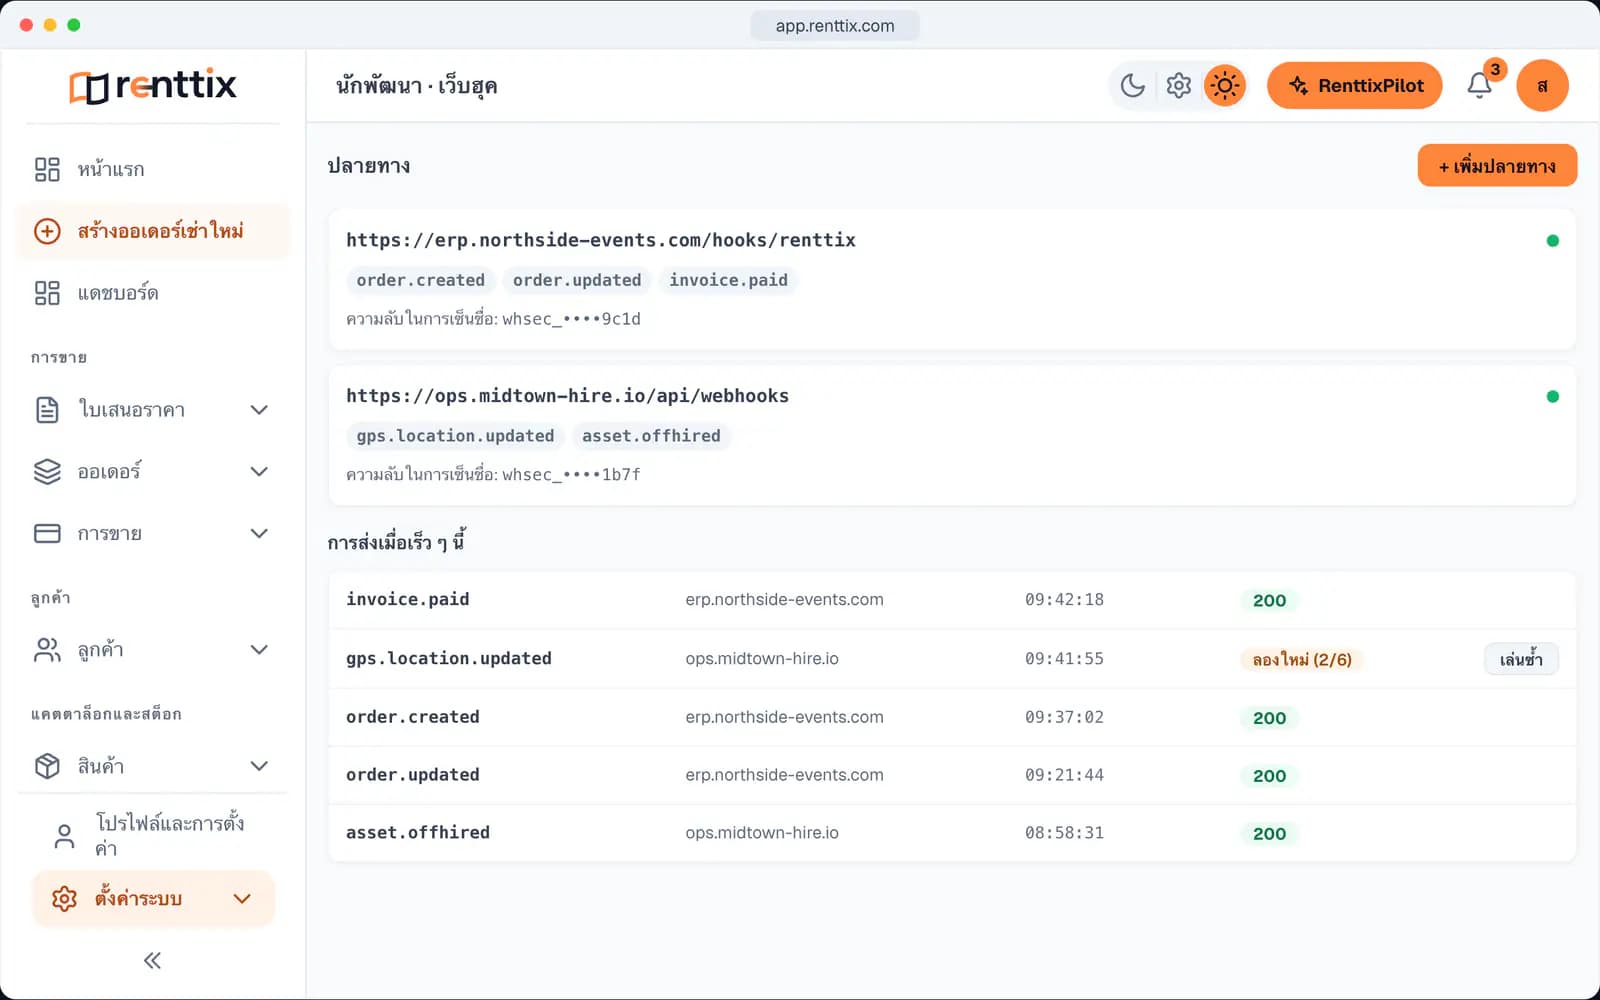Viewport: 1600px width, 1000px height.
Task: Click the ใบเสนอราคา document icon
Action: (47, 410)
